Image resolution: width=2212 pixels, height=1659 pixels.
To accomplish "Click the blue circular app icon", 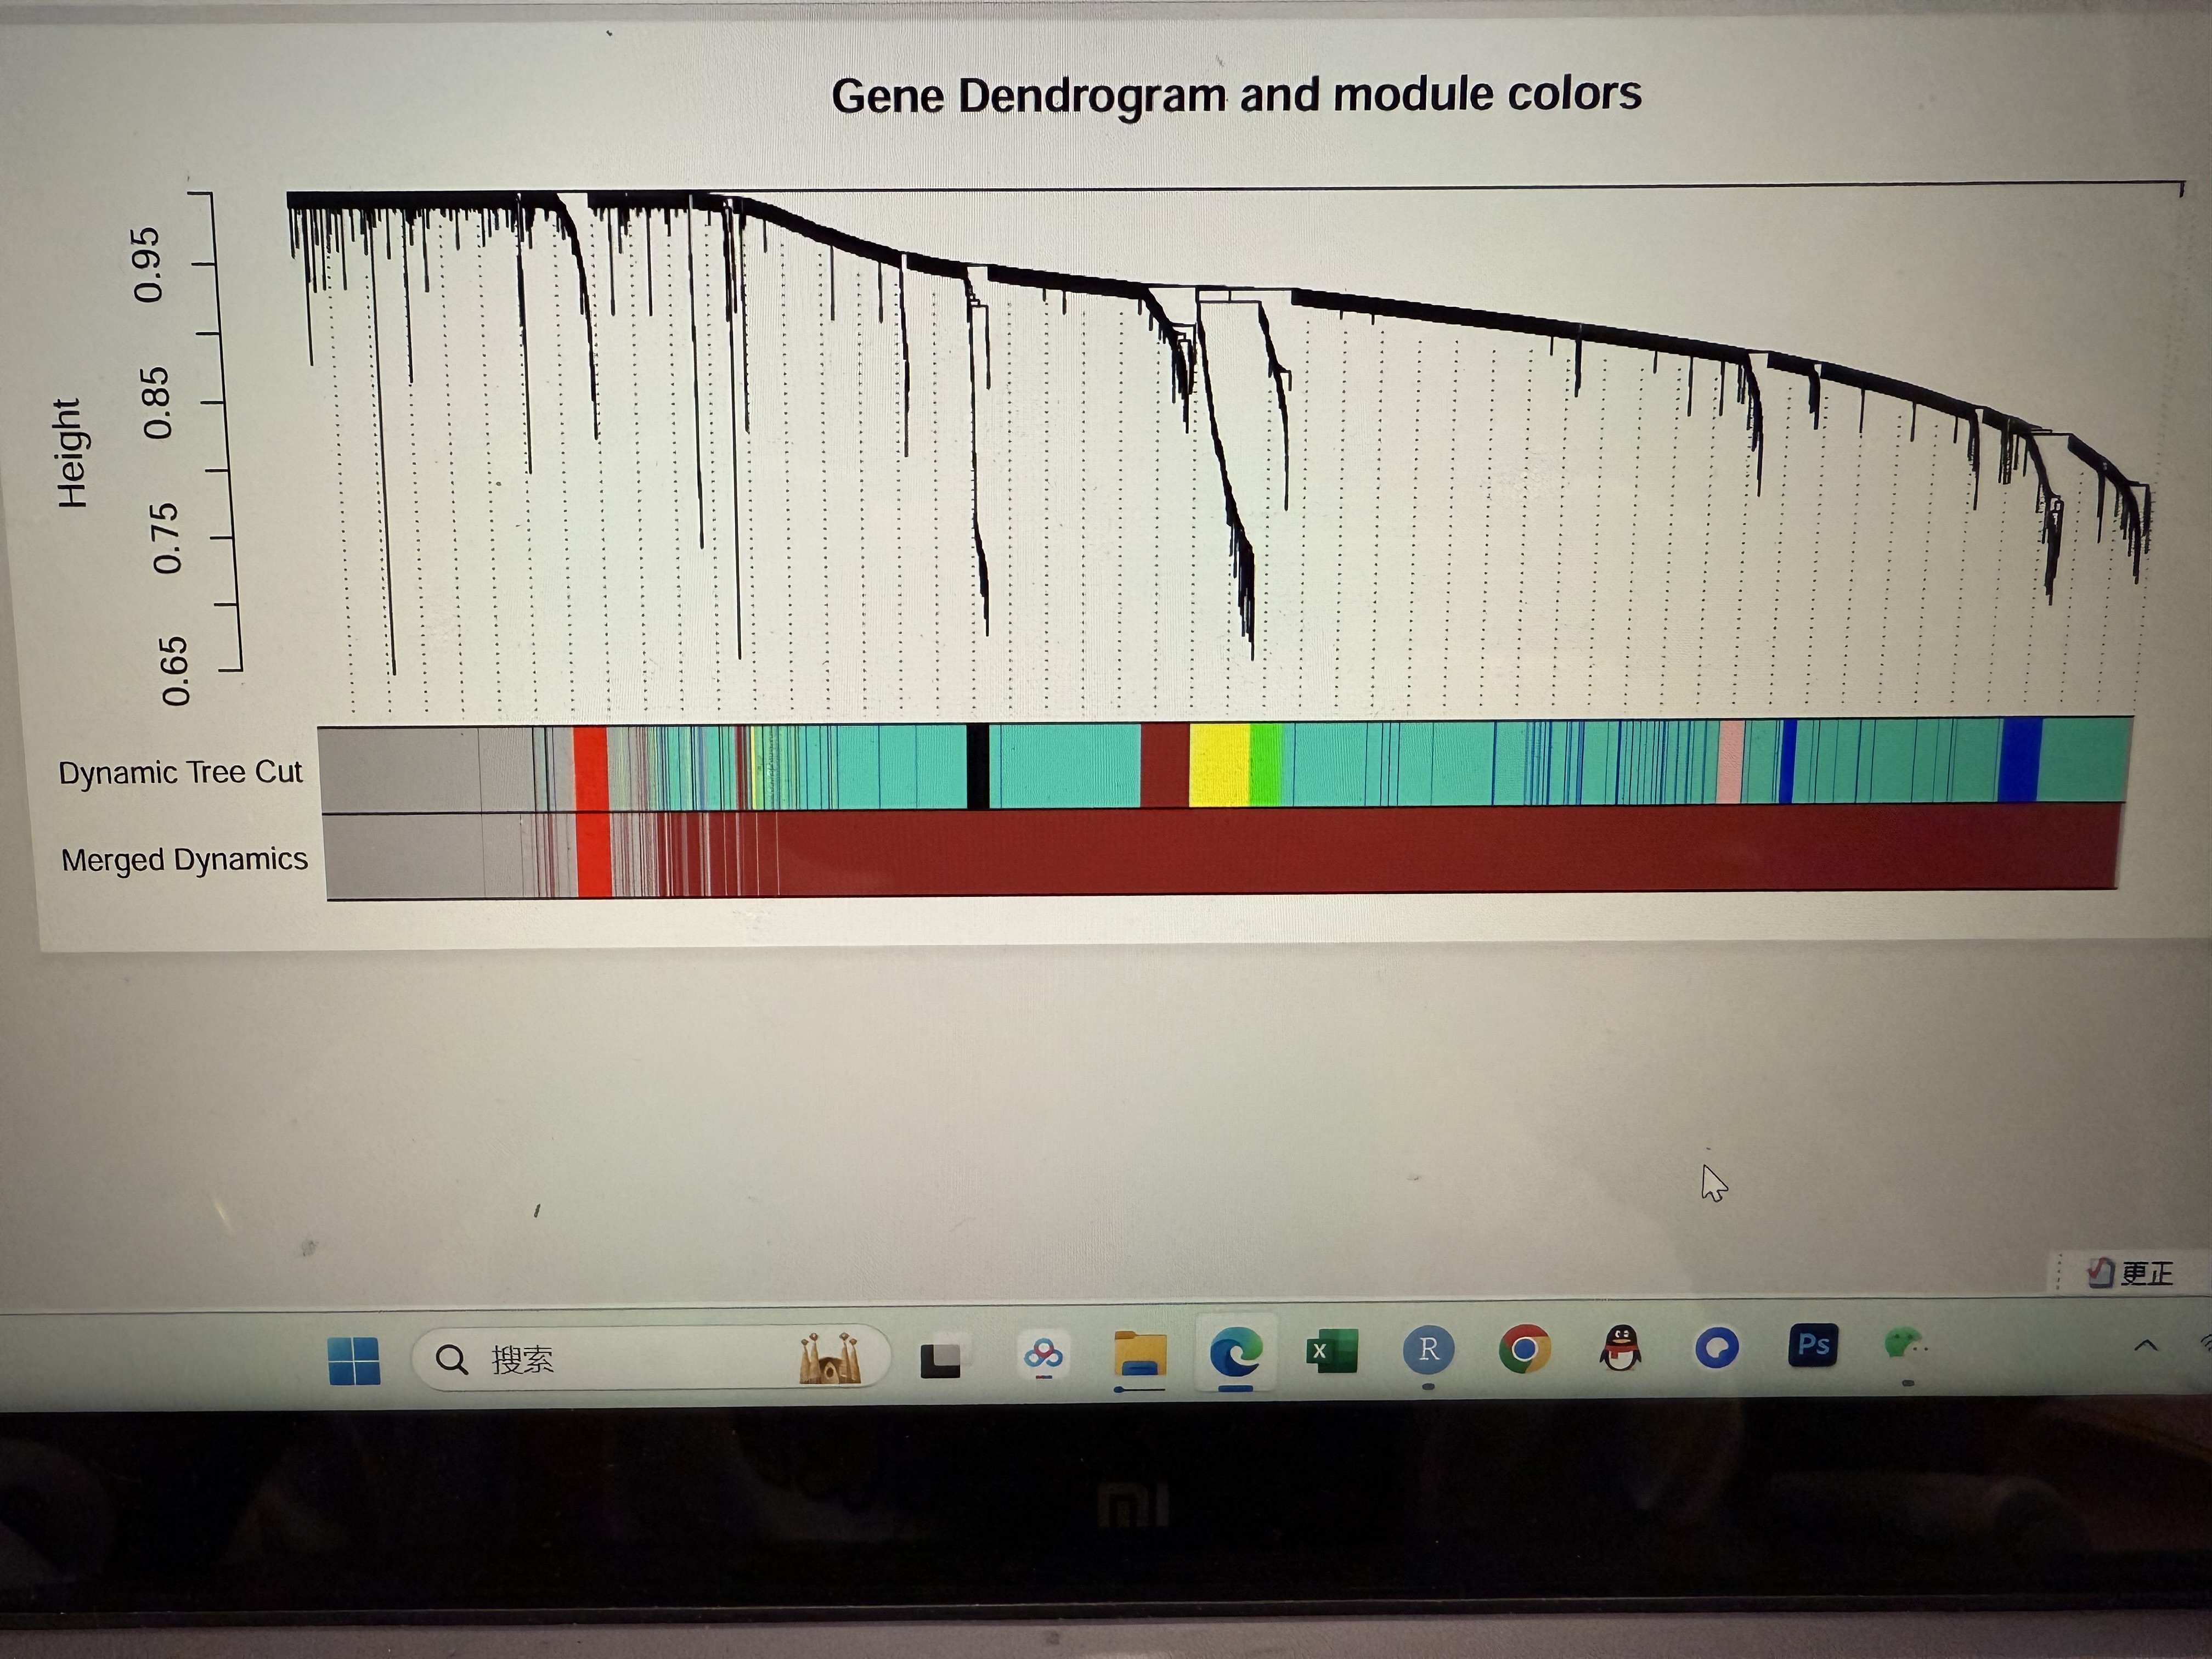I will [1716, 1348].
